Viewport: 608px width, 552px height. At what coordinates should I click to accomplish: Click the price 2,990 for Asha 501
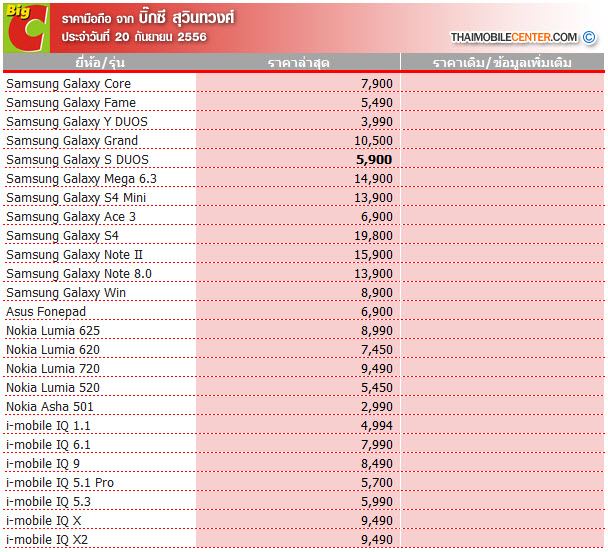coord(377,407)
